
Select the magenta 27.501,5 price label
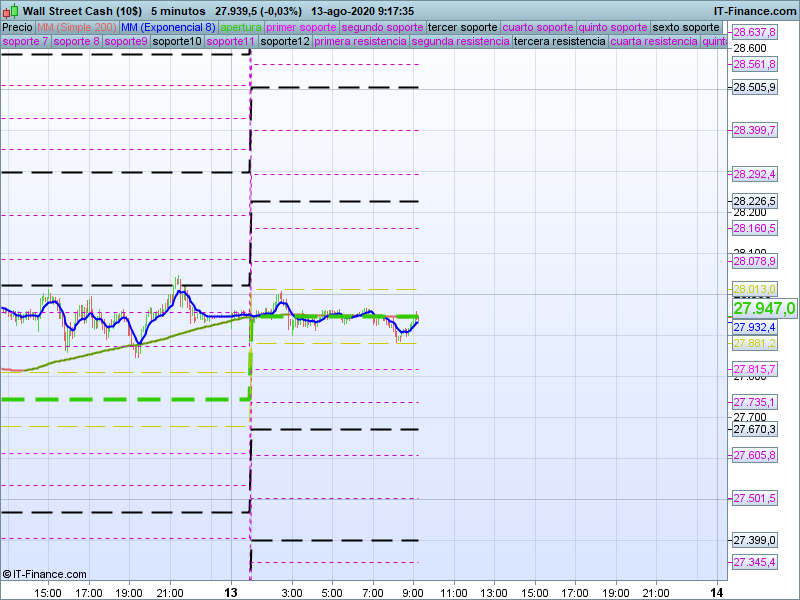[x=754, y=498]
